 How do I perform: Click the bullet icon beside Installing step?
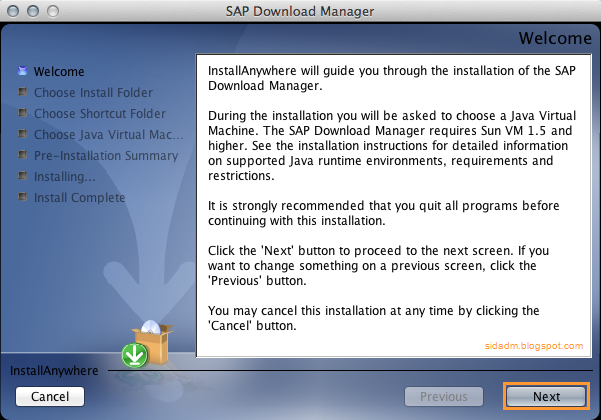(x=23, y=176)
